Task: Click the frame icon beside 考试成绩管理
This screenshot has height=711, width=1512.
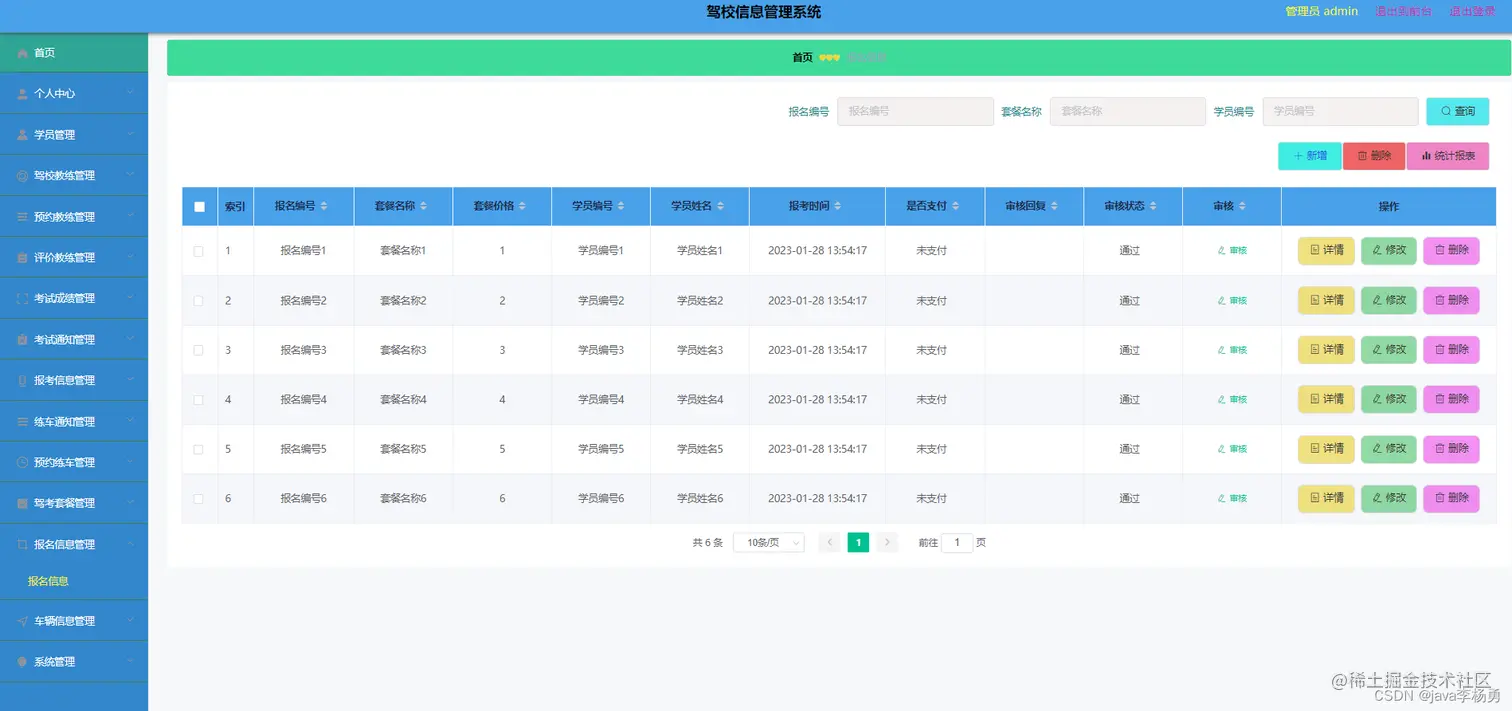Action: 22,299
